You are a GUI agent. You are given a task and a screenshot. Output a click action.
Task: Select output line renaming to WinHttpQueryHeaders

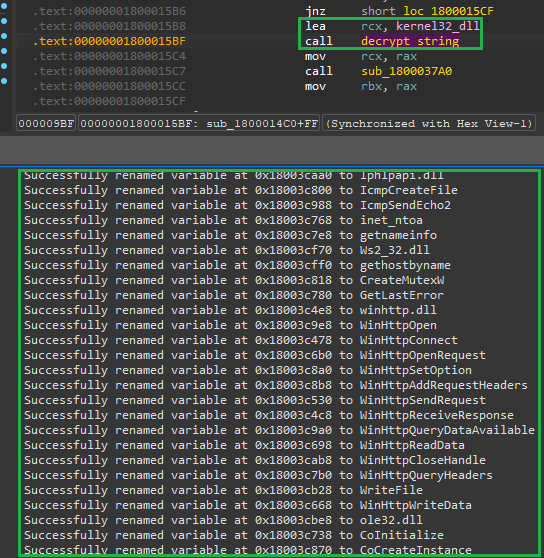point(258,475)
